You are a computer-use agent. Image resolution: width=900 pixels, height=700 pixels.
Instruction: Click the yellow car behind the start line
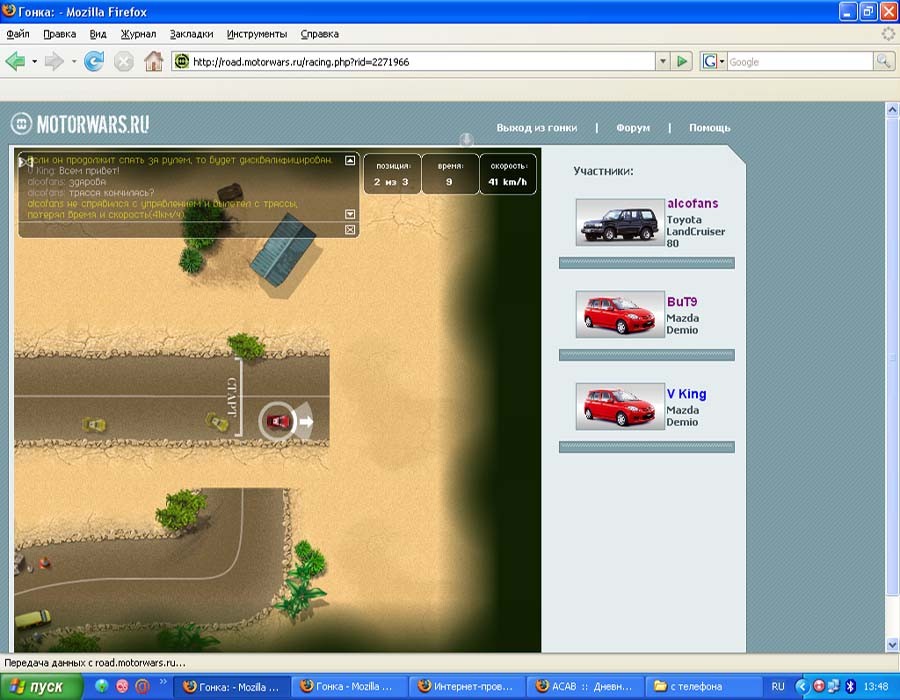coord(218,422)
